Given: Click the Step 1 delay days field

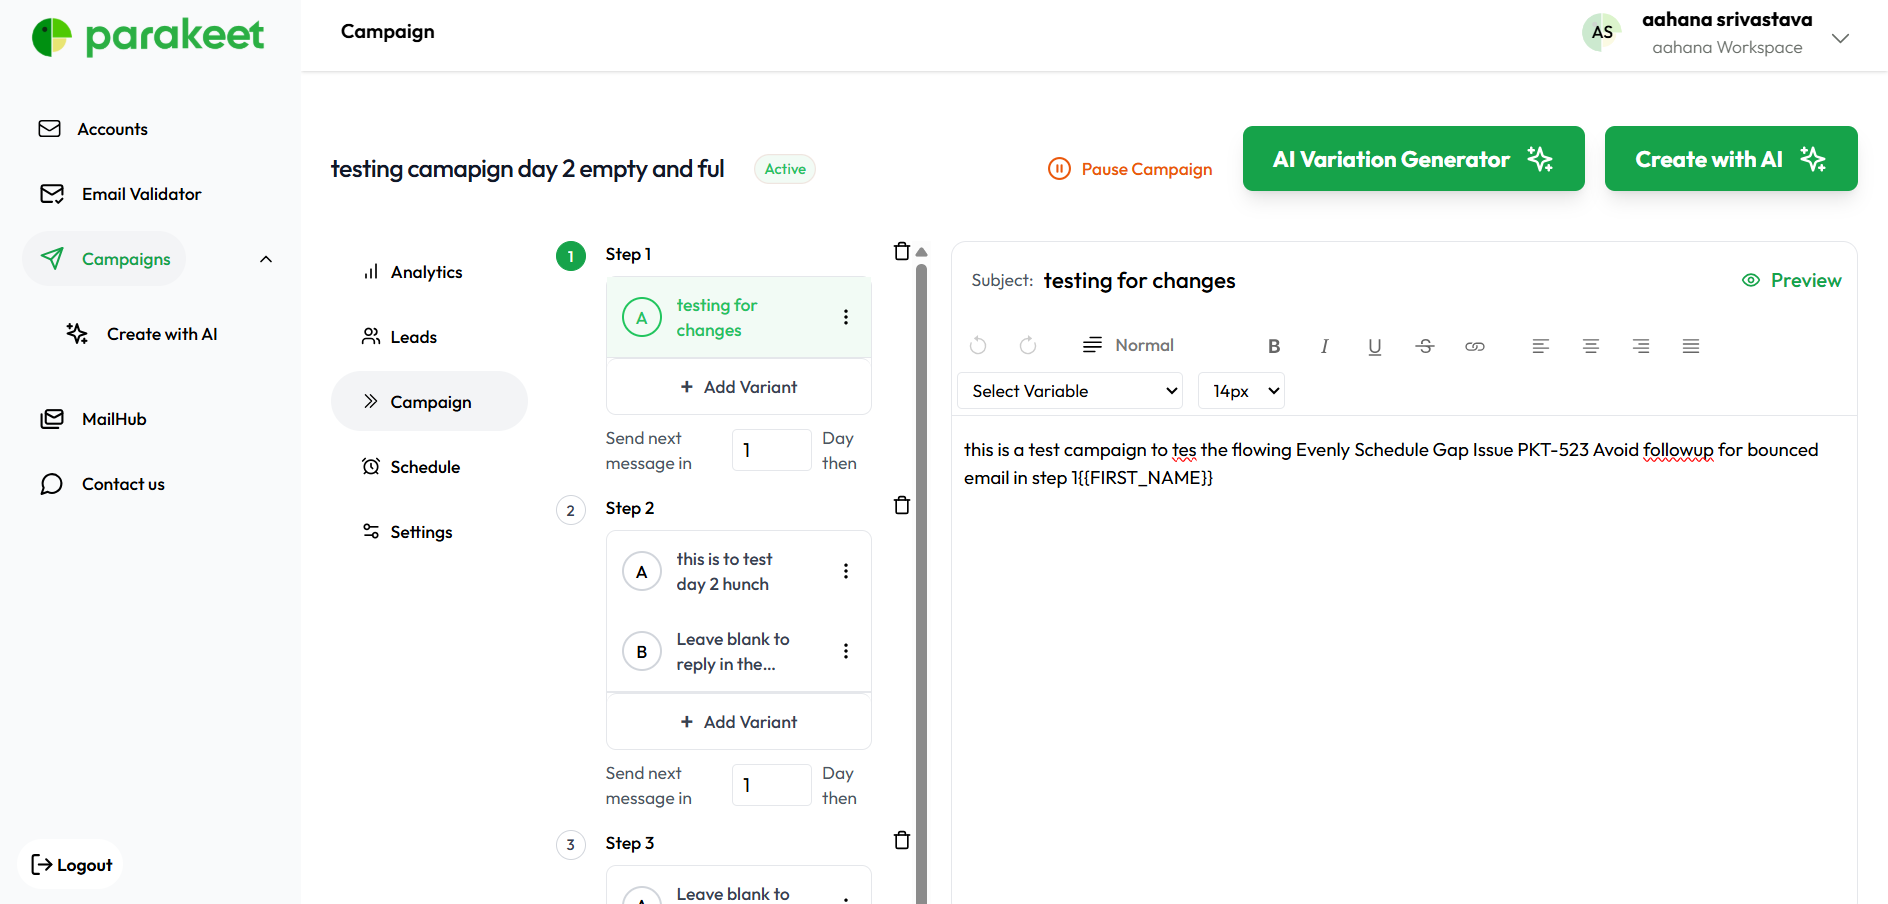Looking at the screenshot, I should tap(771, 450).
